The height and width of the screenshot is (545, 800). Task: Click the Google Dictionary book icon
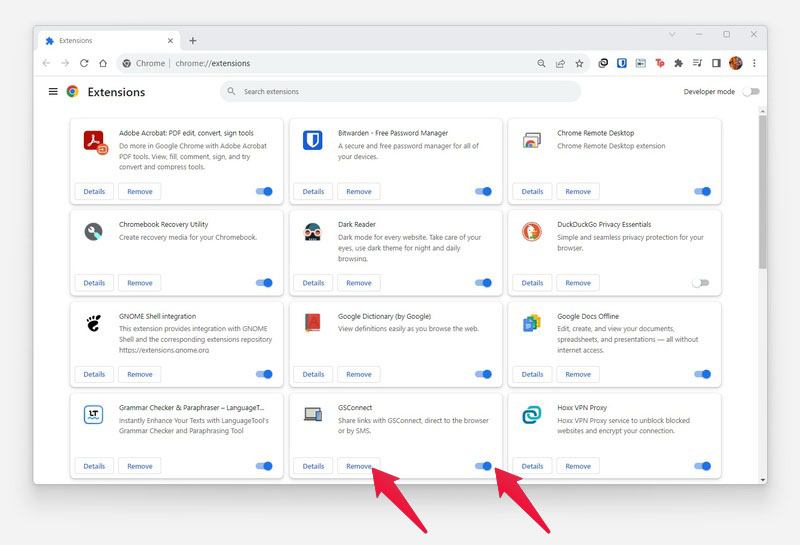pos(312,323)
